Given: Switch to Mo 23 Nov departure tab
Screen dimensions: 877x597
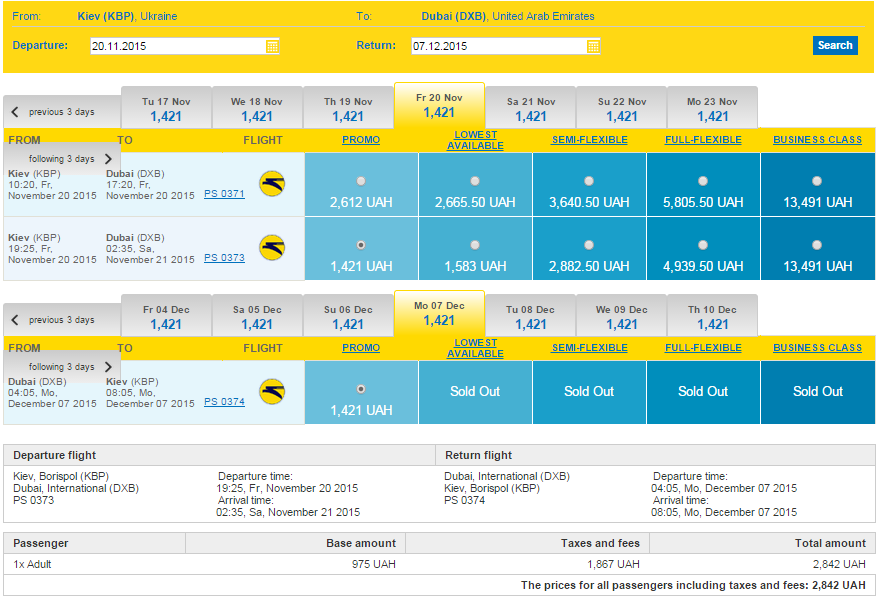Looking at the screenshot, I should [x=713, y=109].
